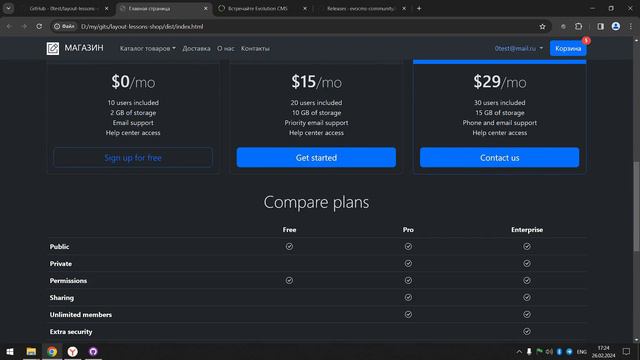Toggle the browser side panel
The height and width of the screenshot is (360, 640).
pos(600,27)
